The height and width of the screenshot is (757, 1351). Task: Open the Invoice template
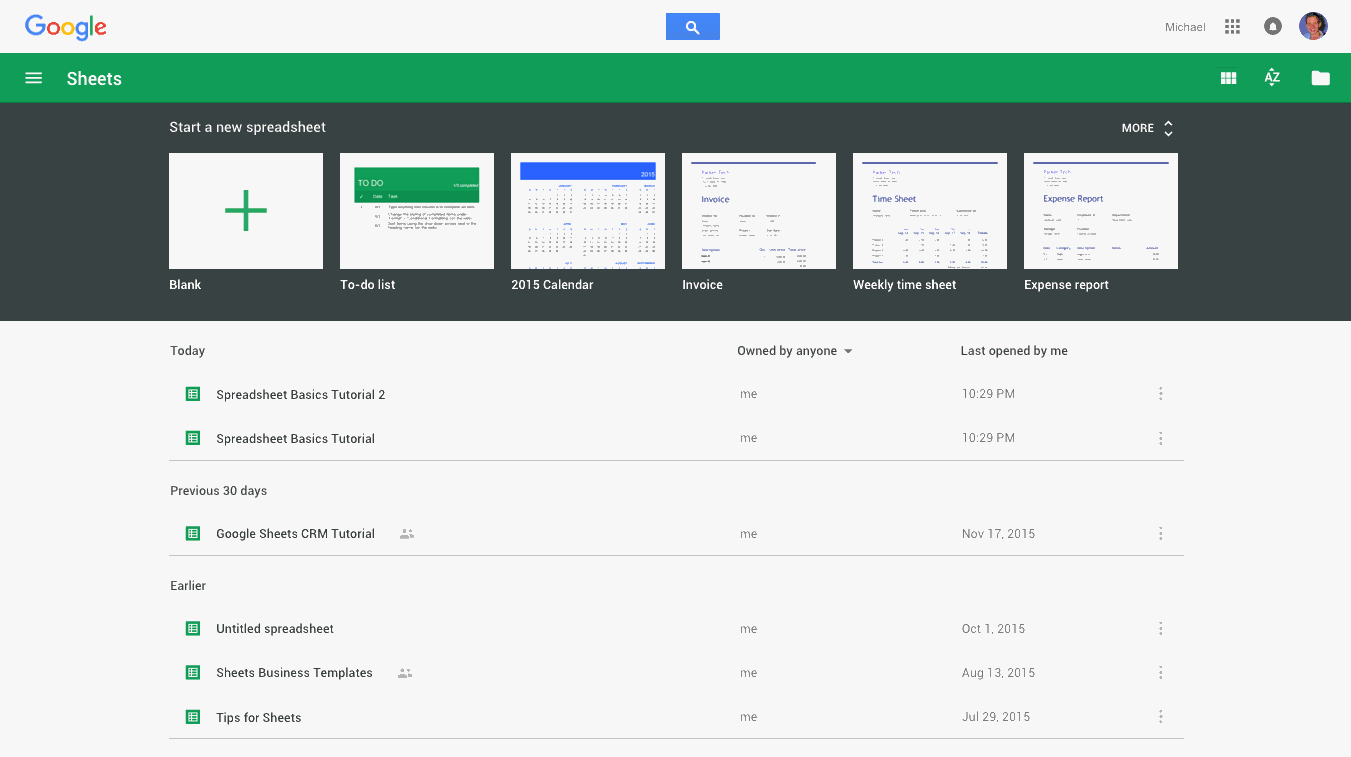[x=758, y=211]
